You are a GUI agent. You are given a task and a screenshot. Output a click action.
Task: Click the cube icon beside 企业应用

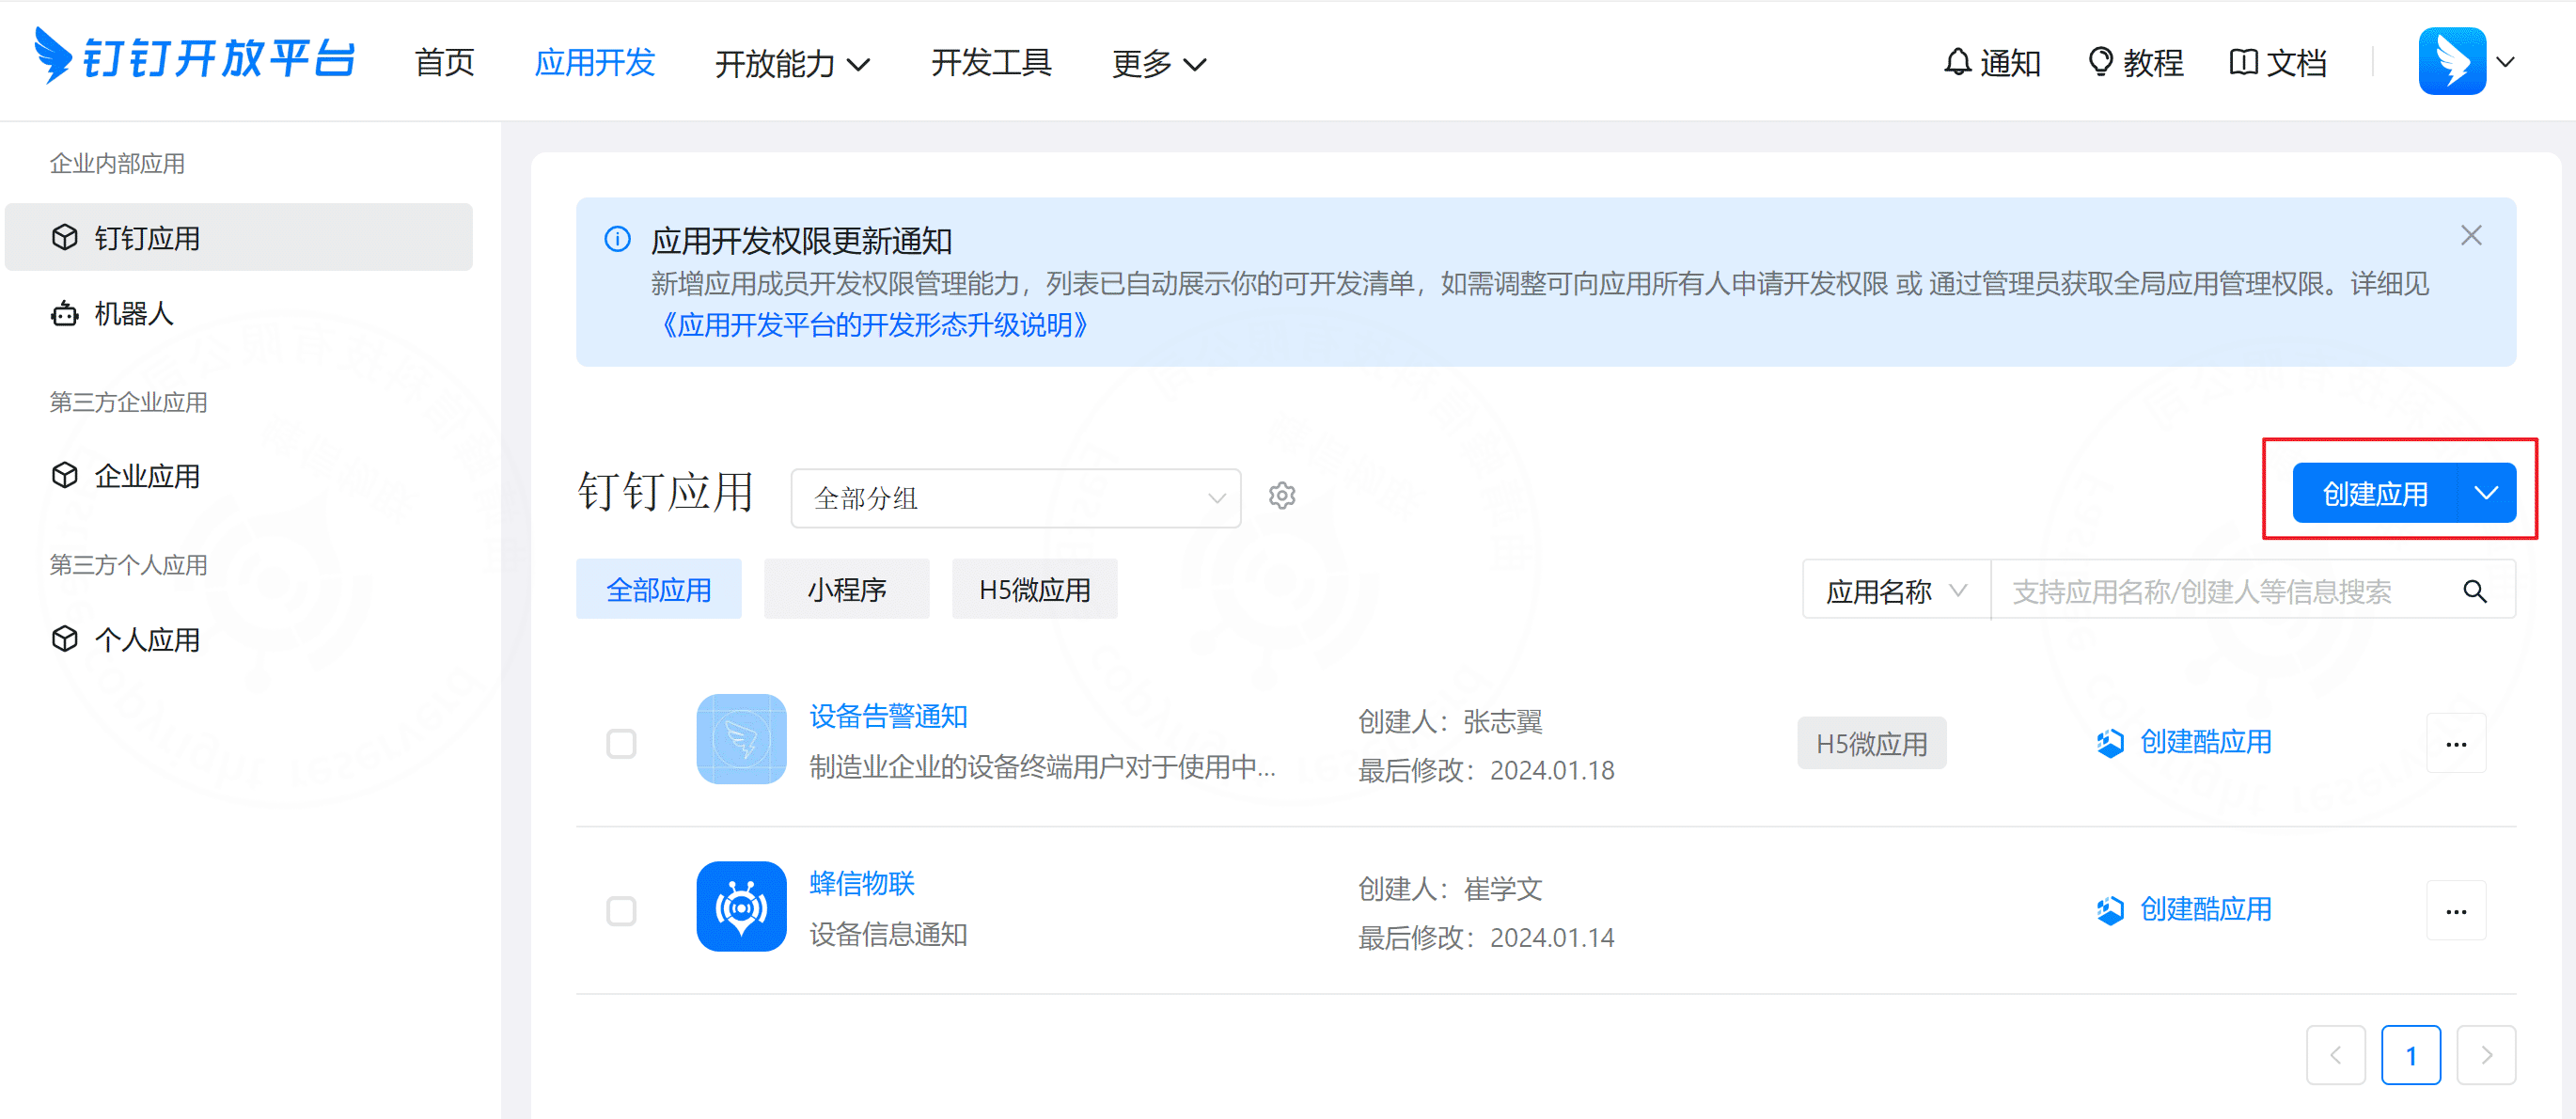pos(65,475)
